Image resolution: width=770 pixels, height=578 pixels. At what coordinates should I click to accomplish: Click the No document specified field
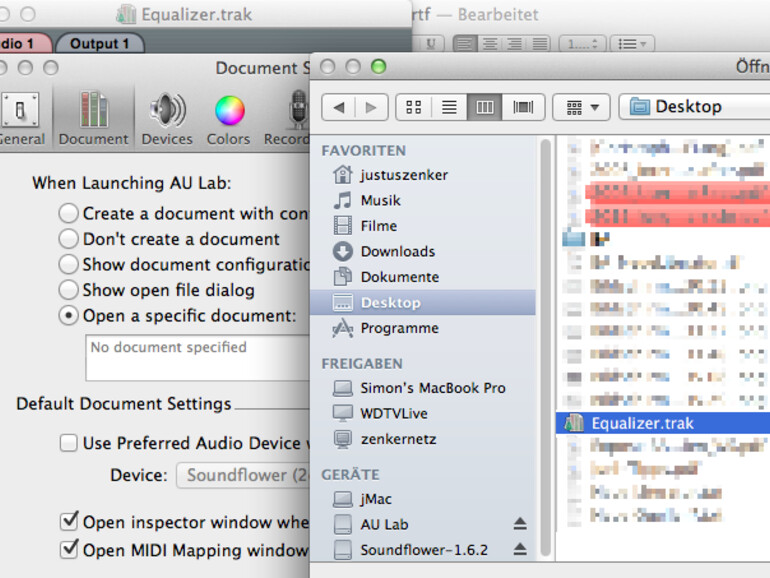[x=197, y=358]
